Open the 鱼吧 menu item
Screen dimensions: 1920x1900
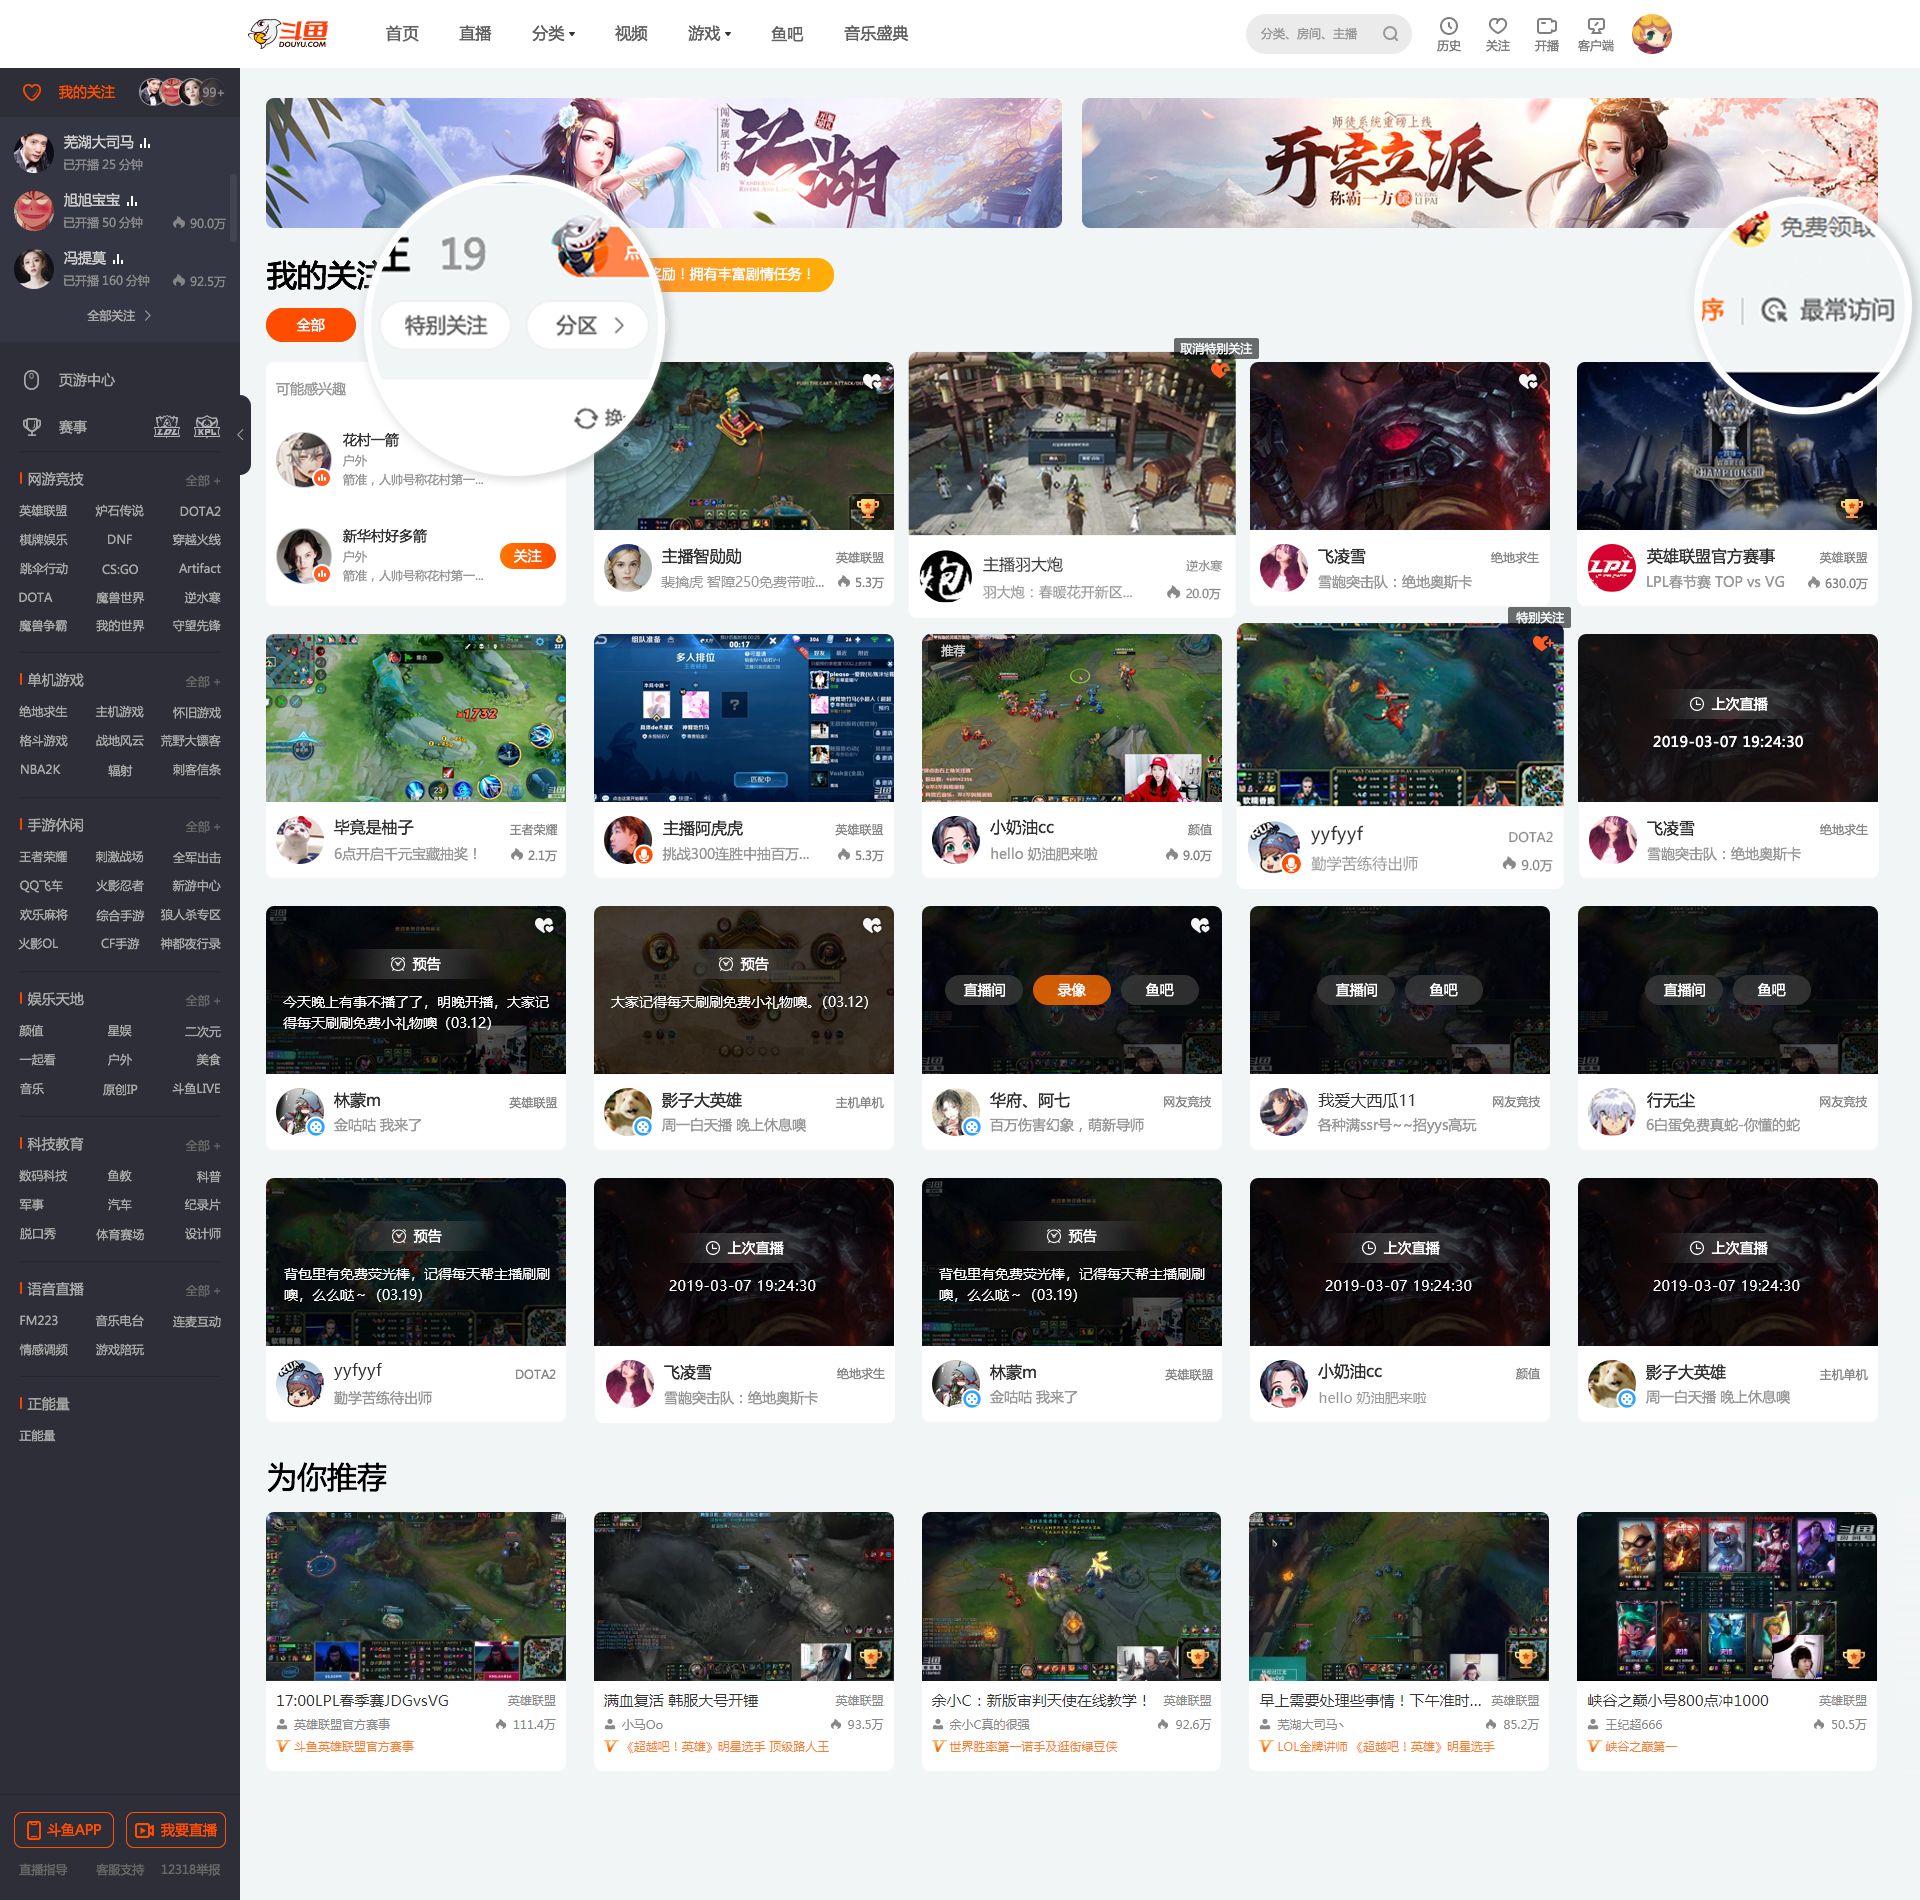pyautogui.click(x=787, y=34)
